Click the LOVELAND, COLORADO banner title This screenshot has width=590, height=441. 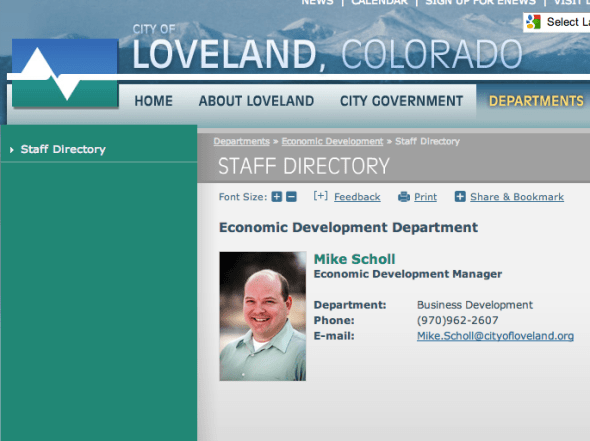[x=327, y=55]
